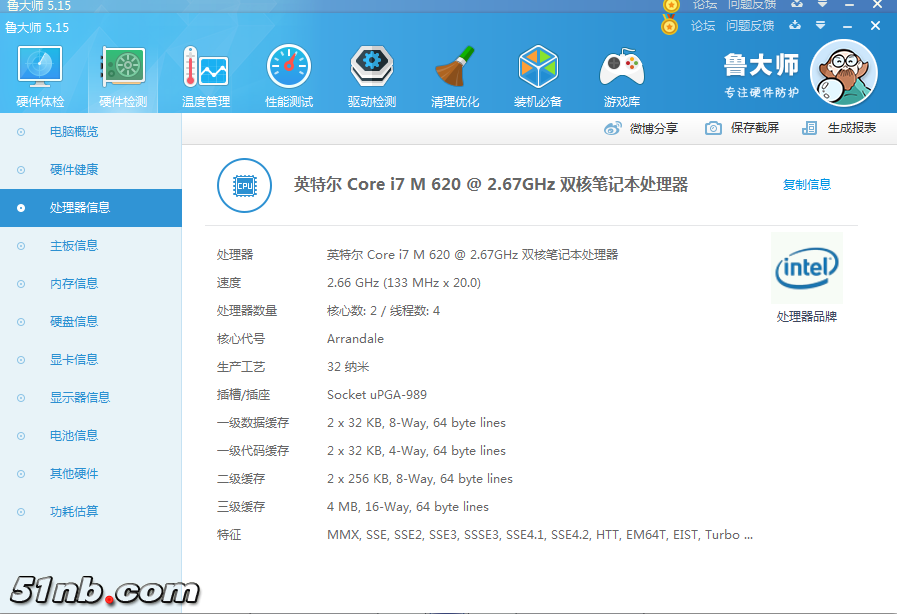This screenshot has height=614, width=897.
Task: Click the 复制信息 copy information link
Action: coord(807,185)
